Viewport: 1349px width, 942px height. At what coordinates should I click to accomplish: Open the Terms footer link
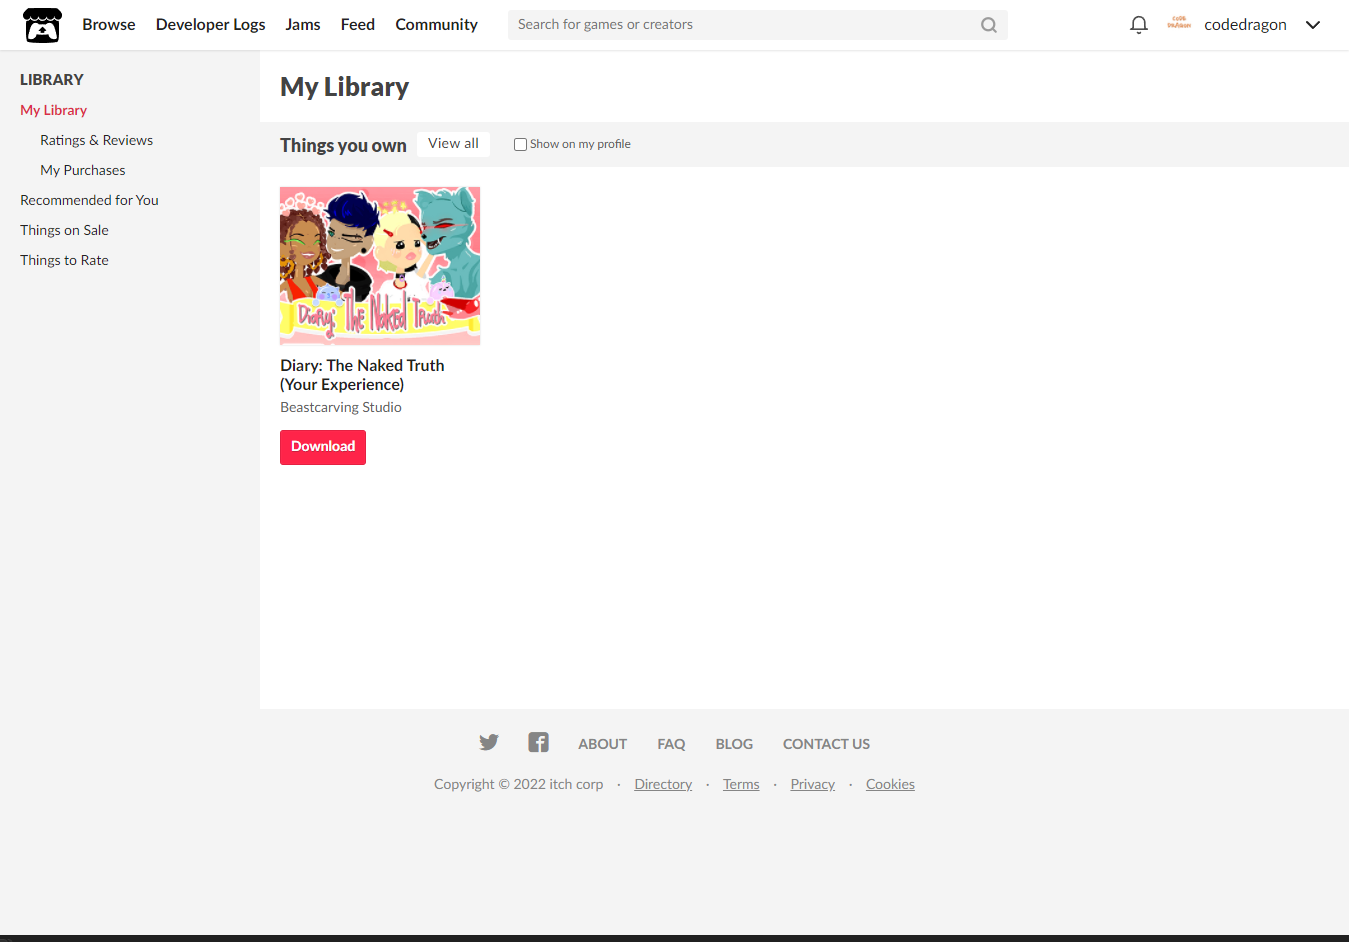(x=742, y=784)
